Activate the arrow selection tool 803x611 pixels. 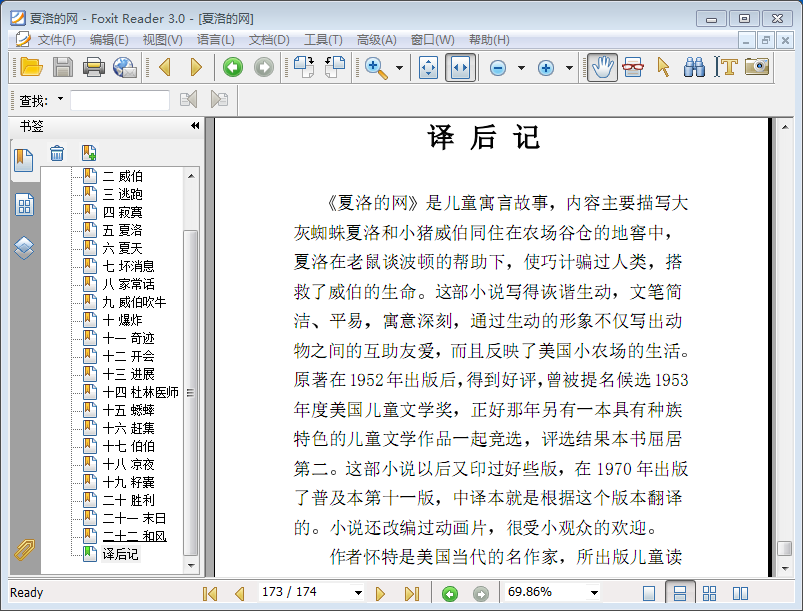(x=663, y=67)
